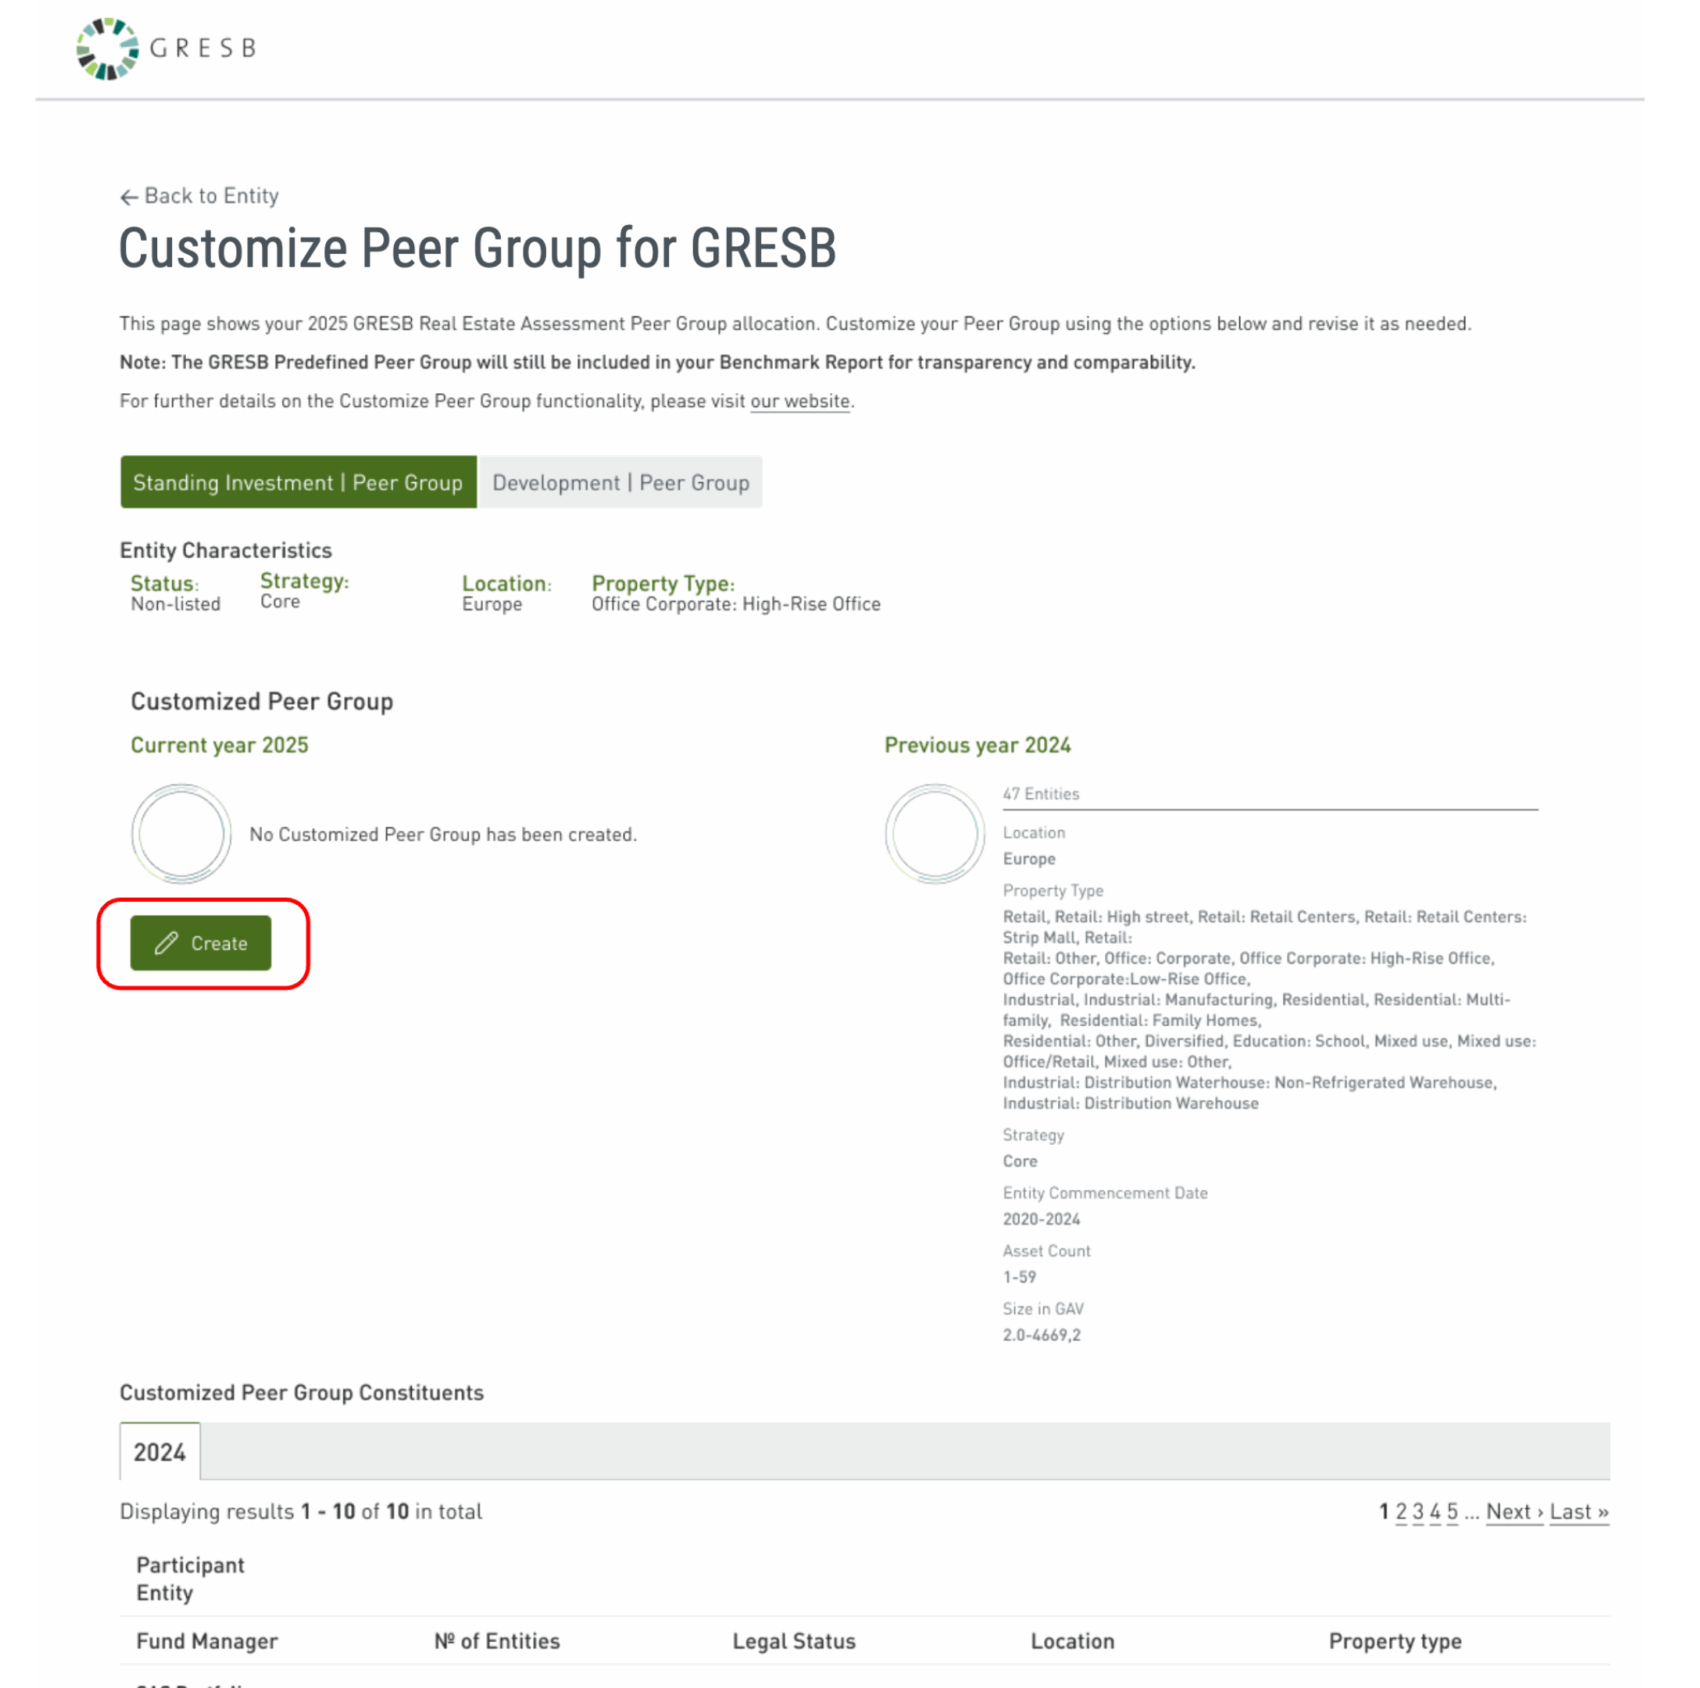Click the empty circle chart under Current year 2025
This screenshot has height=1688, width=1700.
[x=181, y=833]
